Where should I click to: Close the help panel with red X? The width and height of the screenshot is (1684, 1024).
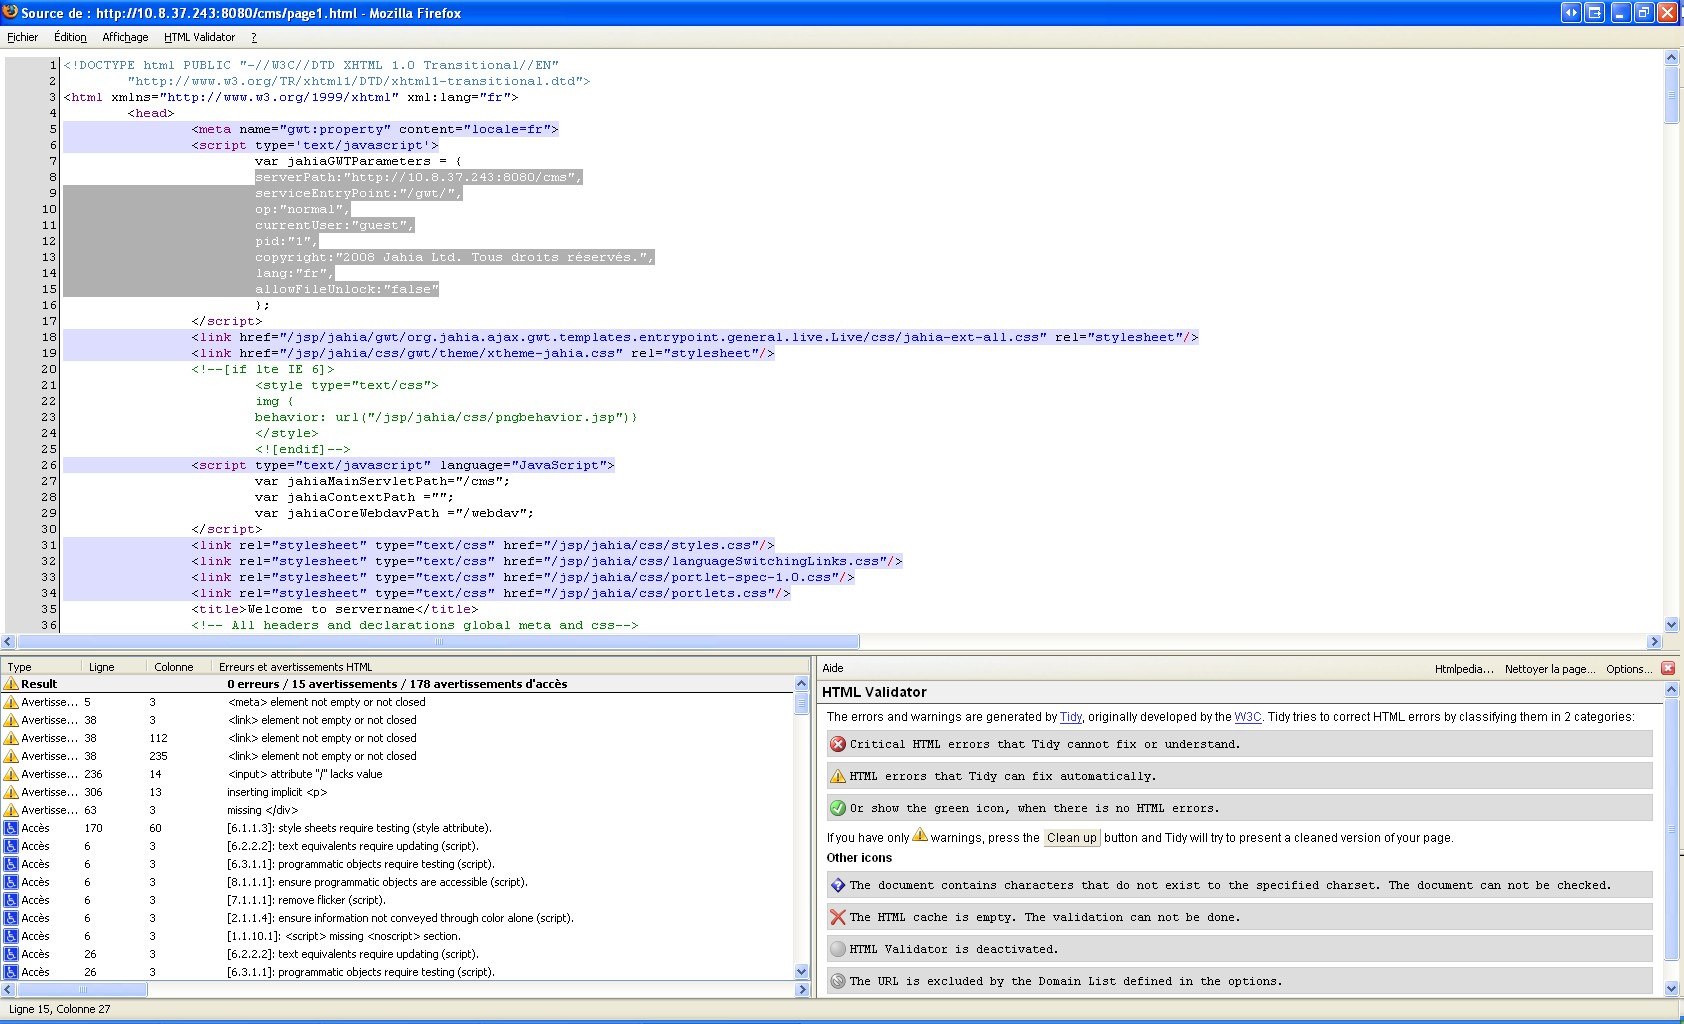tap(1668, 668)
